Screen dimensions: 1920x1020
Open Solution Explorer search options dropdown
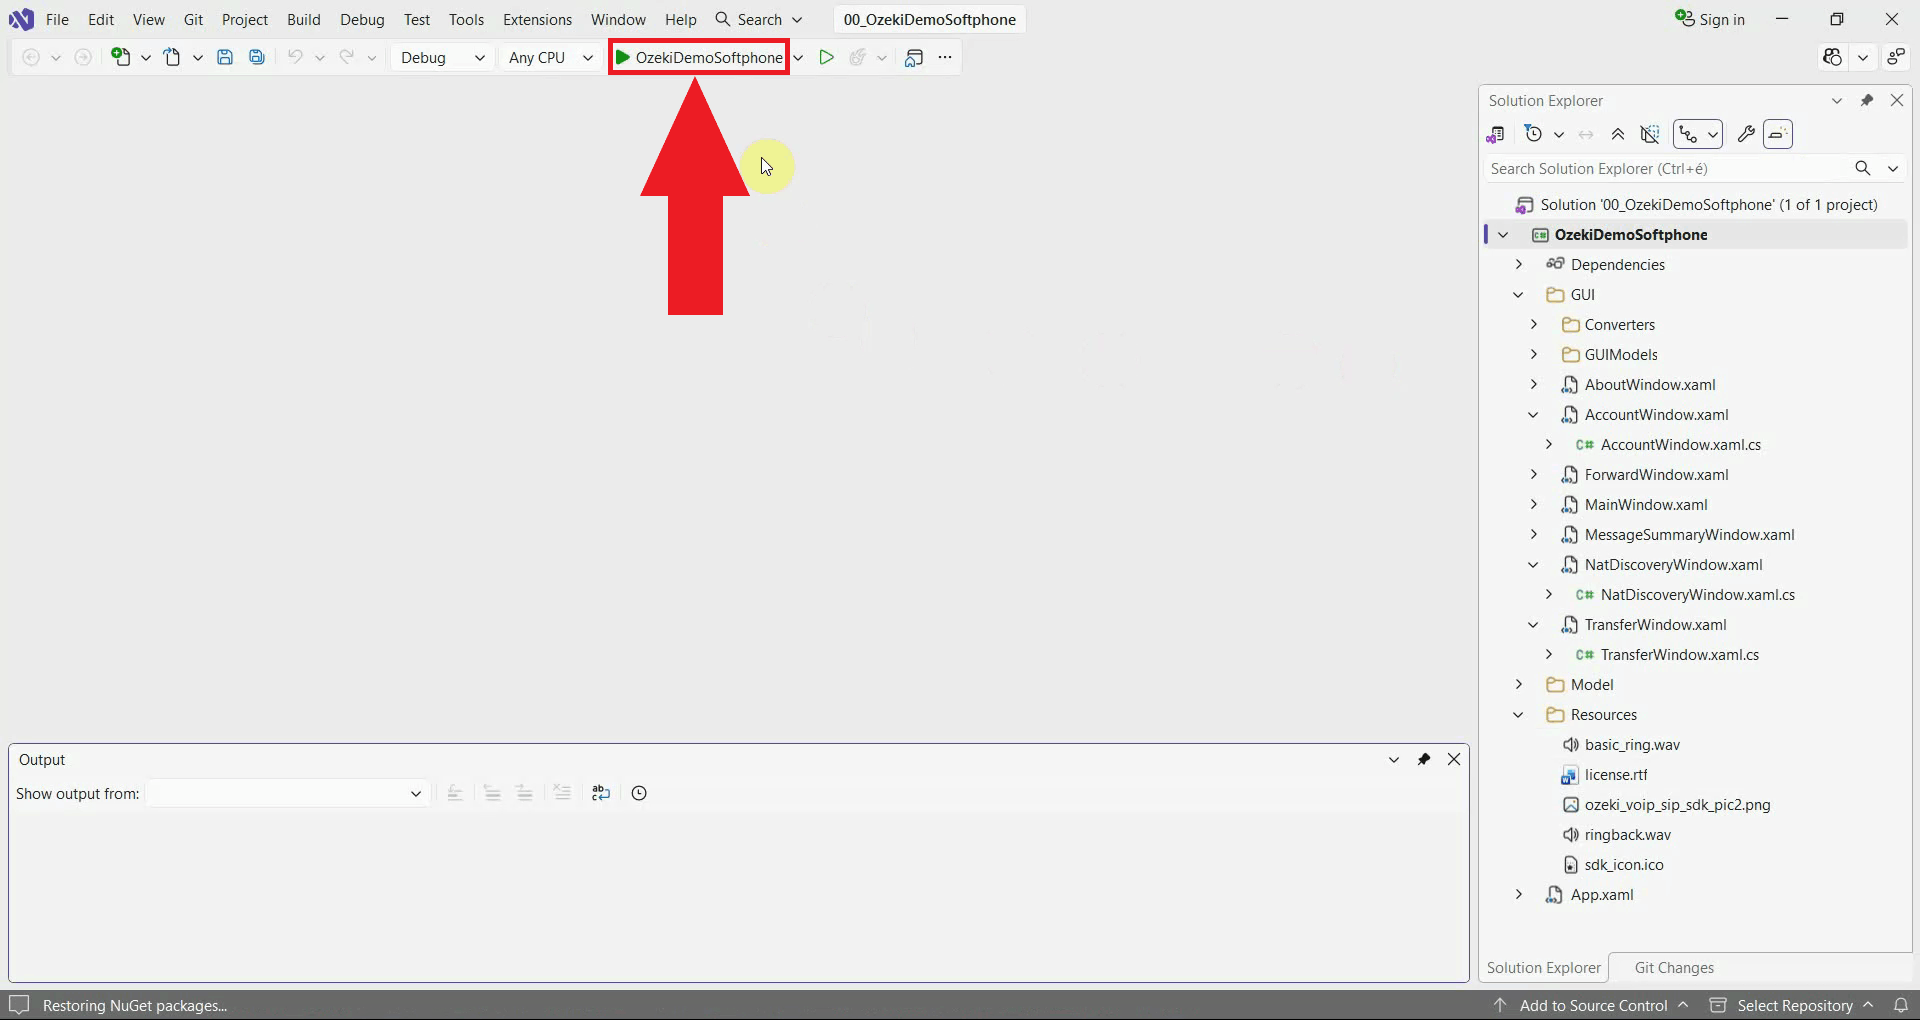(x=1893, y=168)
